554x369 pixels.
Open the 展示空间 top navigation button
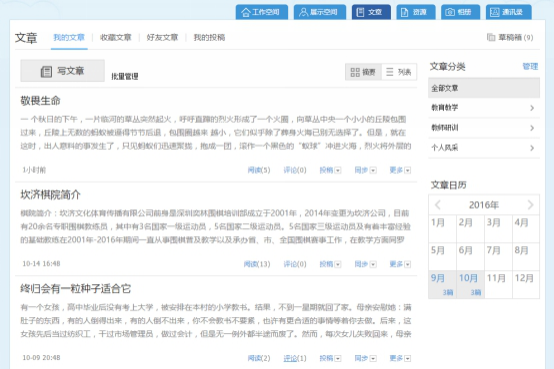[x=320, y=12]
